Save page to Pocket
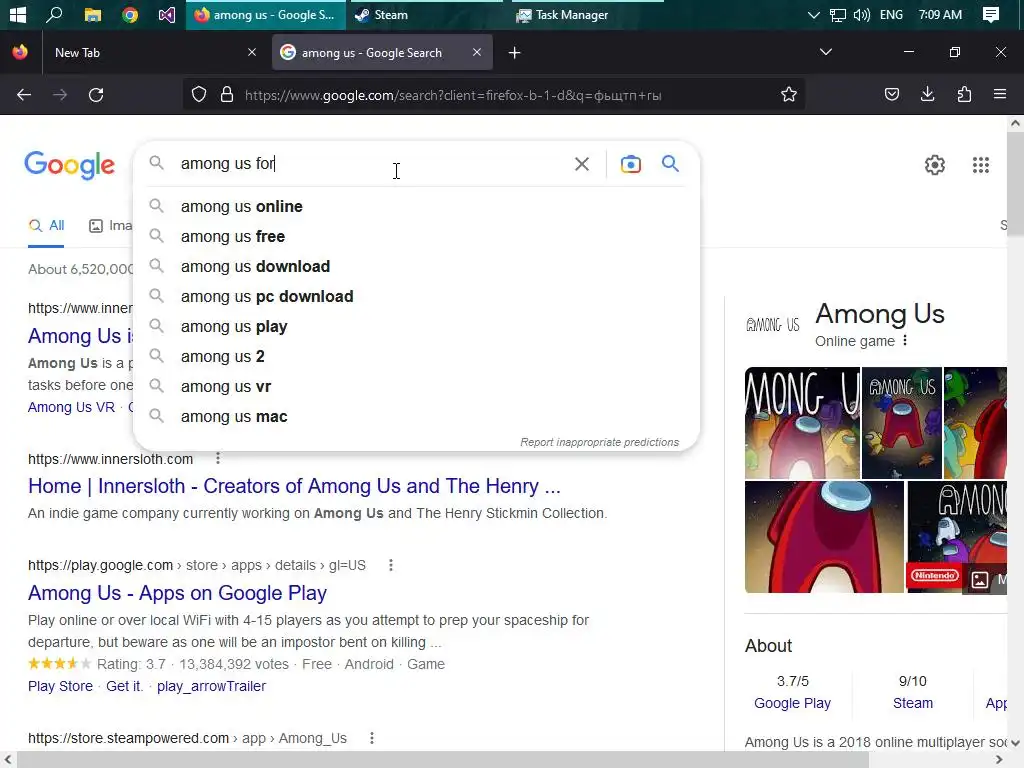The height and width of the screenshot is (768, 1024). tap(891, 95)
